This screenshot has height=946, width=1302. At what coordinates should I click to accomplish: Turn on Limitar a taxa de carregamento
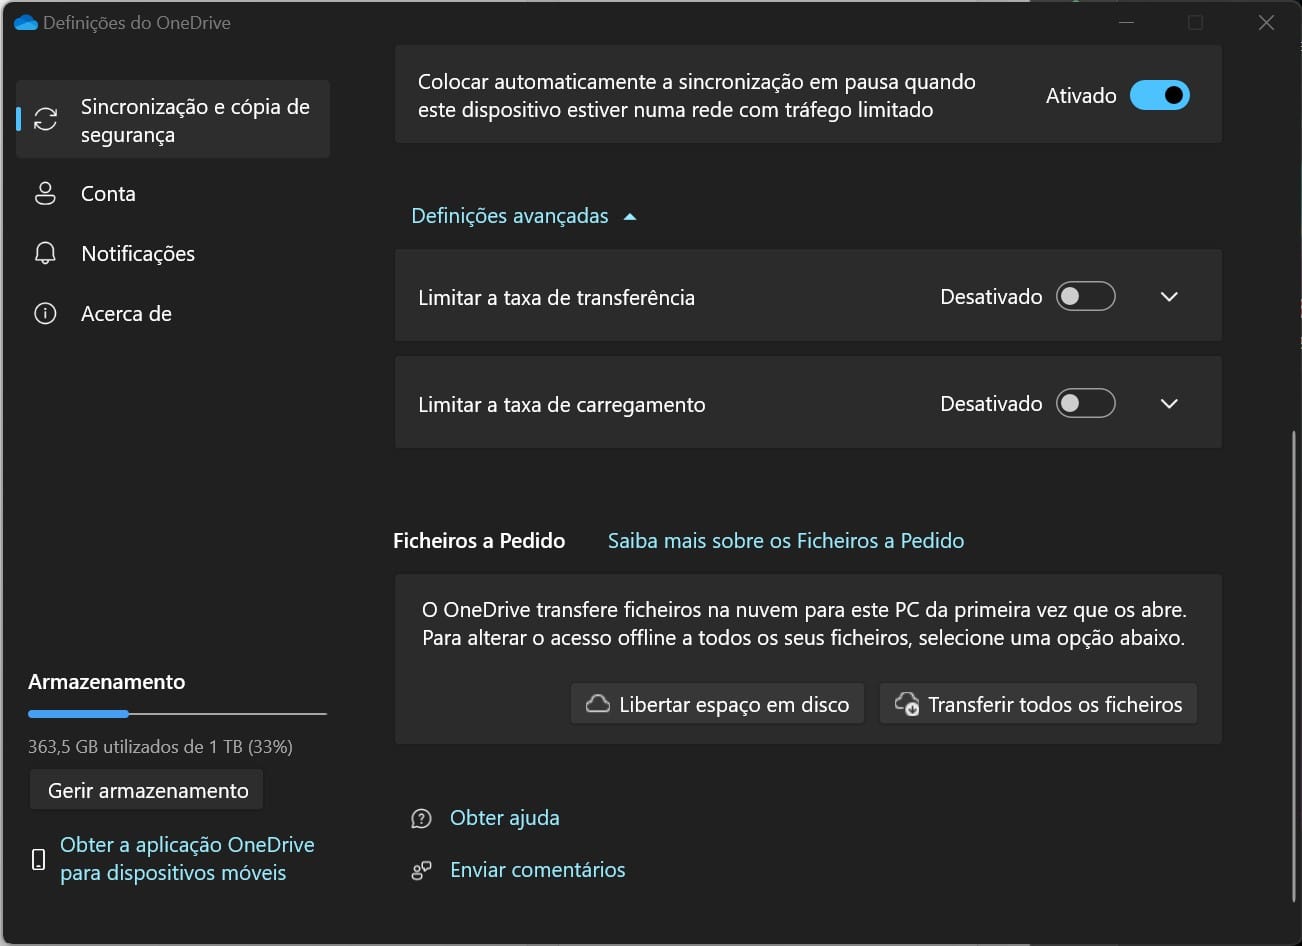[1085, 404]
